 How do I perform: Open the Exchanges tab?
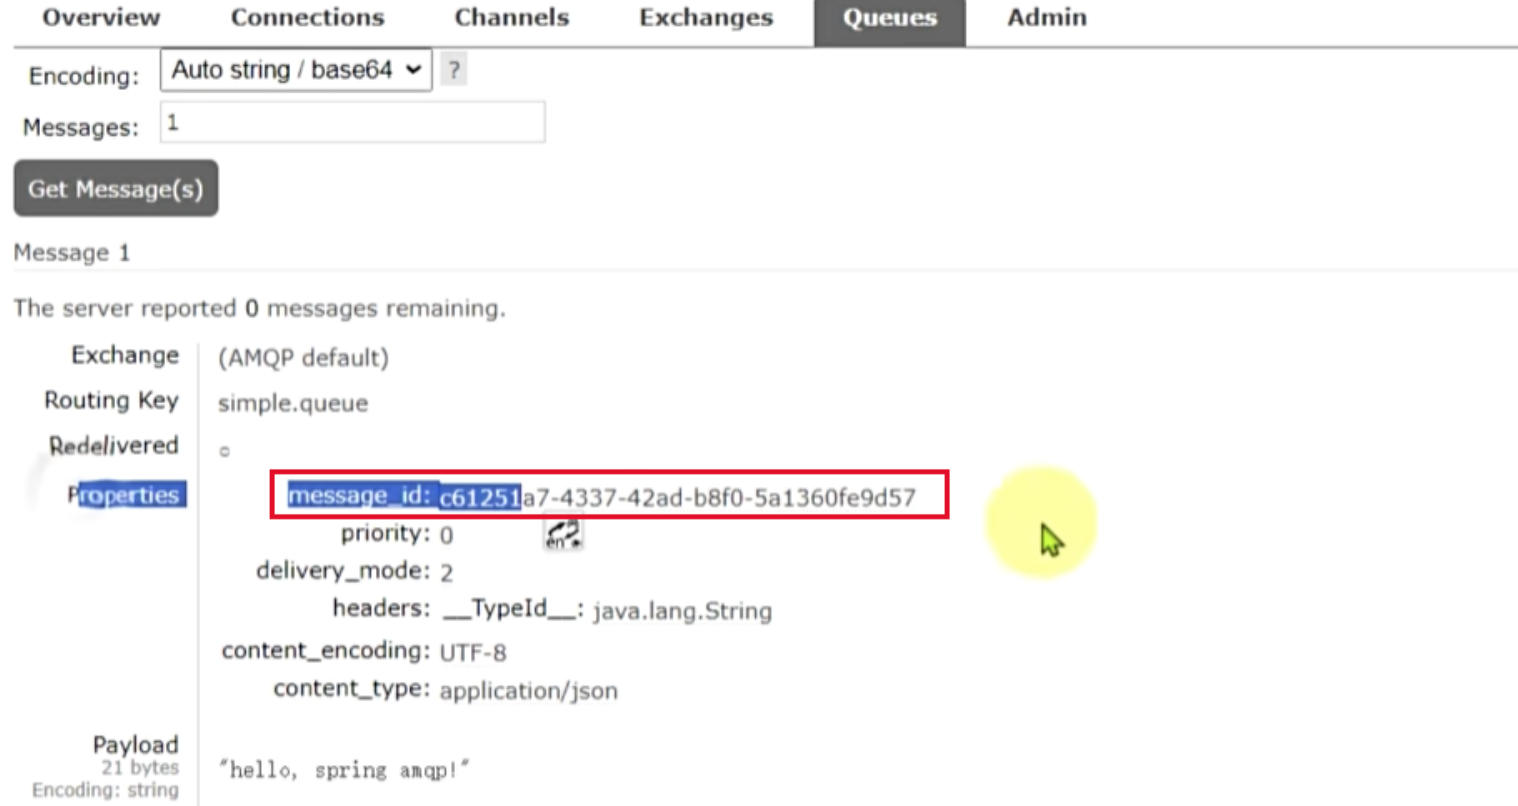tap(706, 18)
